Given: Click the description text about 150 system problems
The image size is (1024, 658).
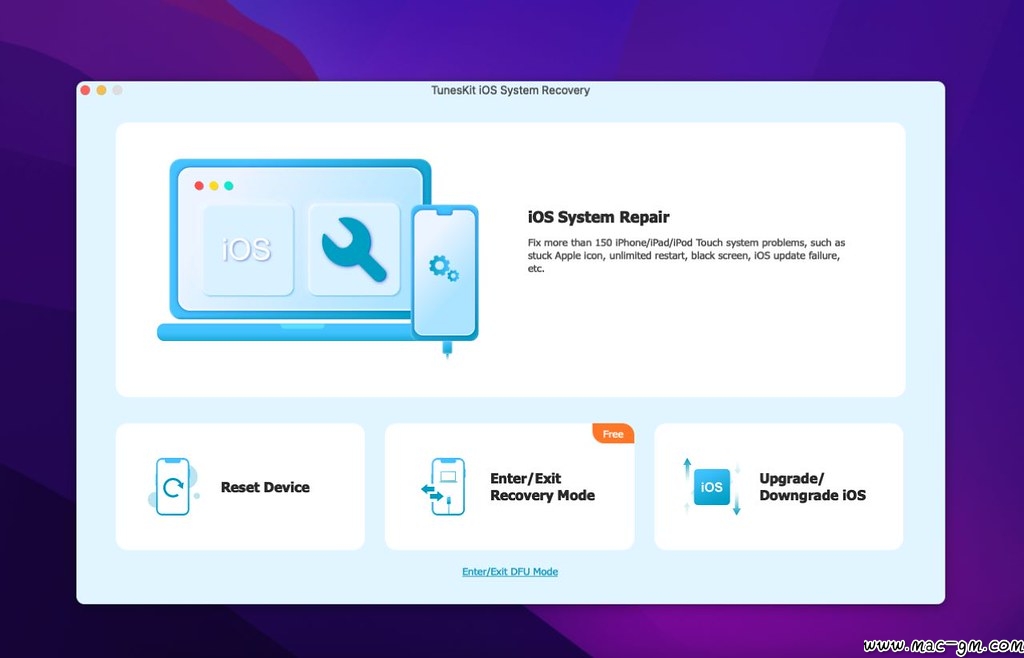Looking at the screenshot, I should (686, 255).
